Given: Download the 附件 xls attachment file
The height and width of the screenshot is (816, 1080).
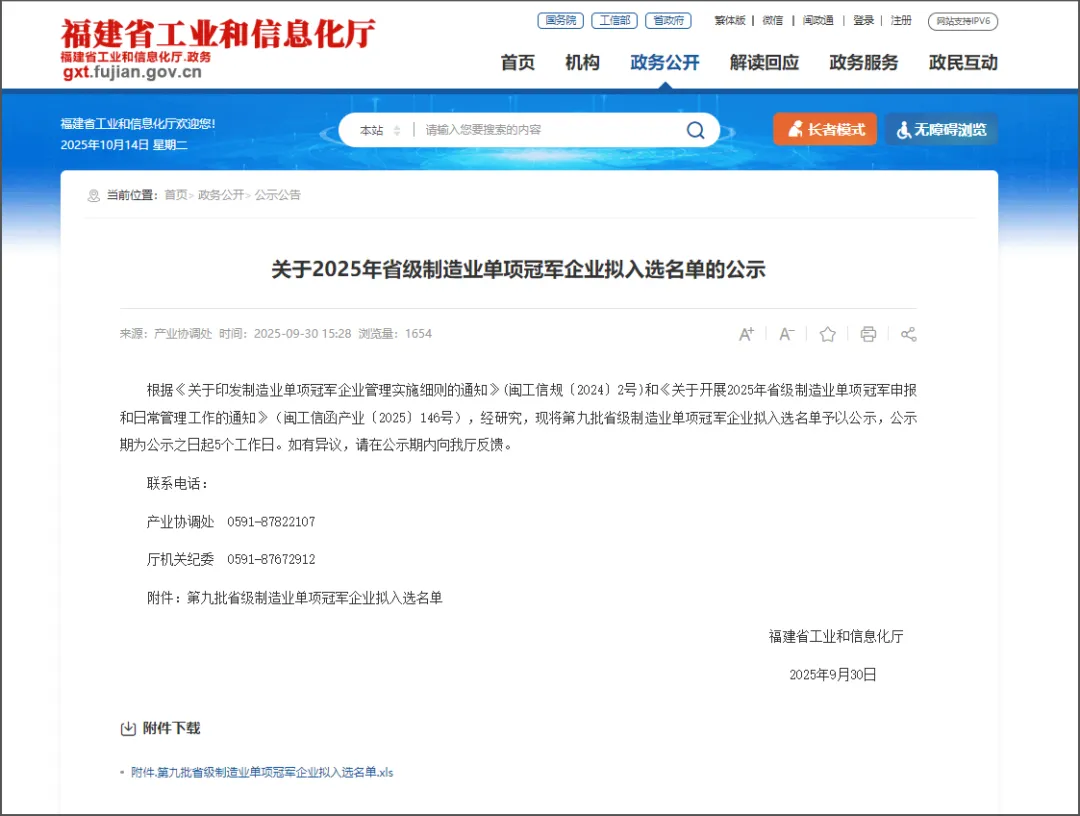Looking at the screenshot, I should tap(262, 772).
